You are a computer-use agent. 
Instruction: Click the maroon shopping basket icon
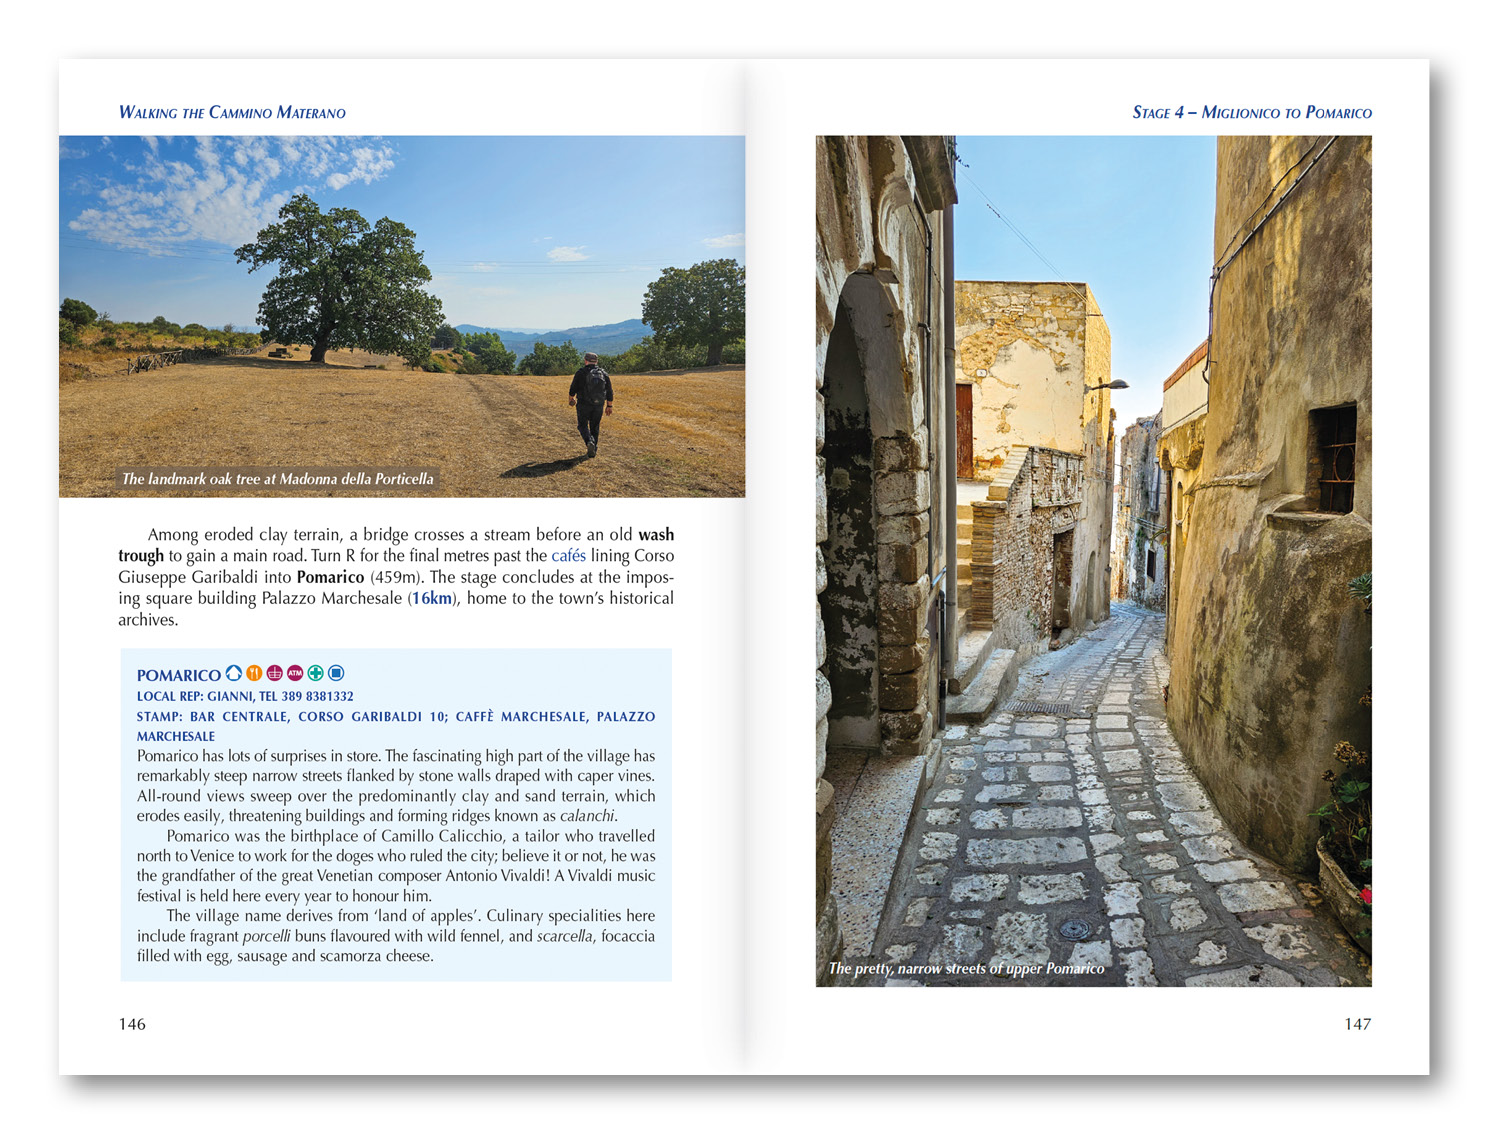[274, 673]
